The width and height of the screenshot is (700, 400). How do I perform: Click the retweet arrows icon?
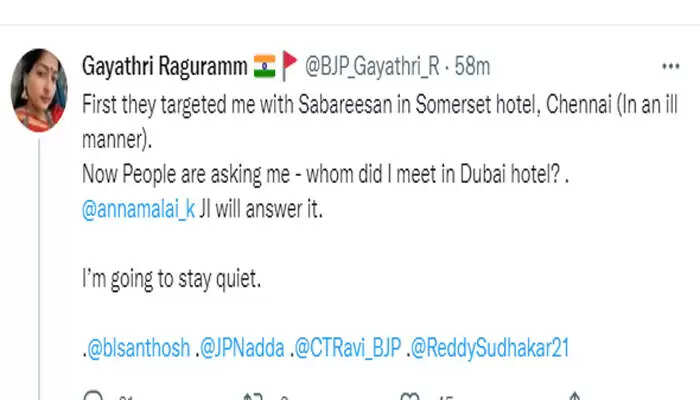(x=256, y=397)
